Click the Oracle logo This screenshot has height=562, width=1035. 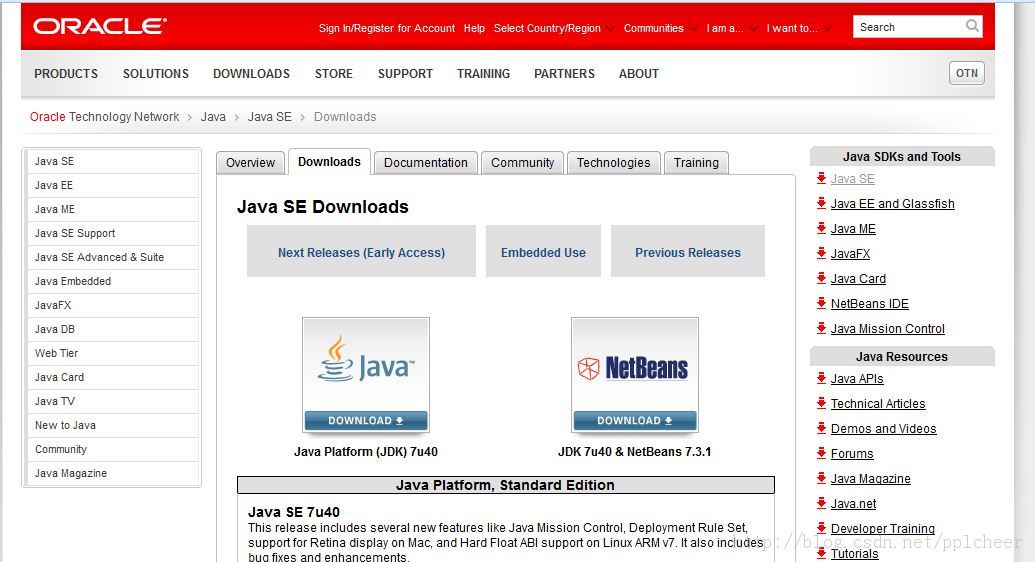click(x=100, y=26)
